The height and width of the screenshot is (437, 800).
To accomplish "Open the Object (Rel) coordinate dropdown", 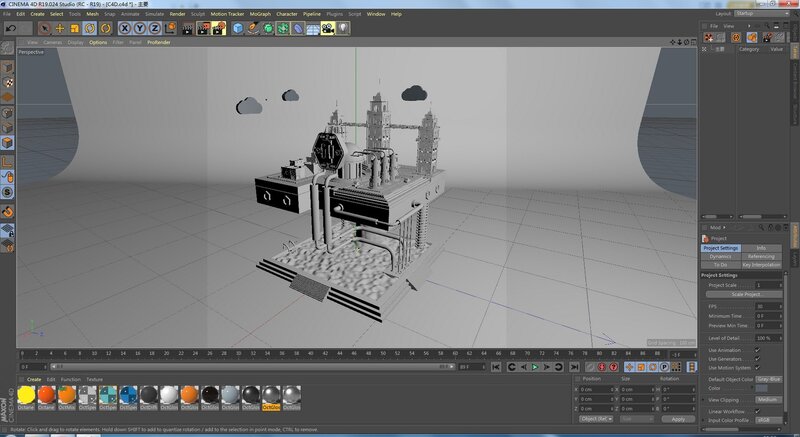I will pos(597,419).
